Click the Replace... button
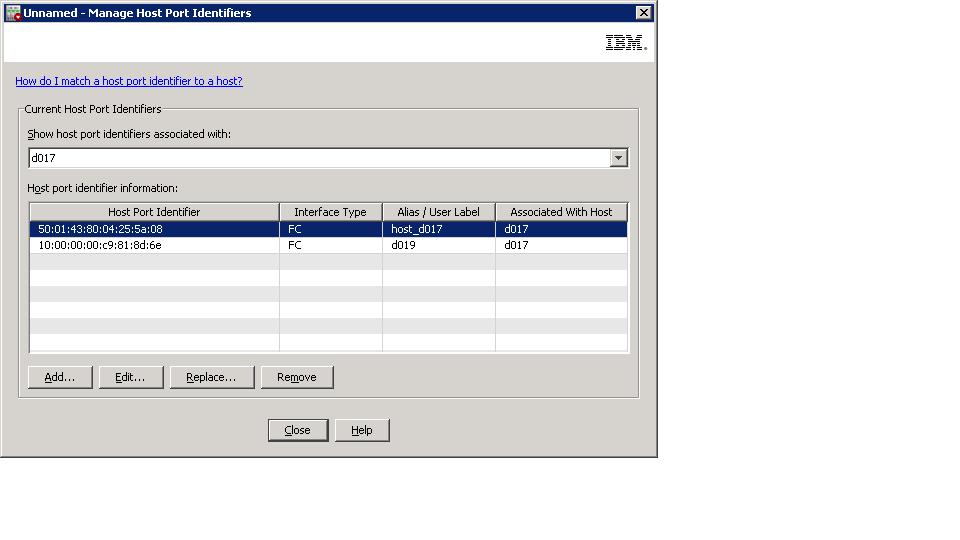The height and width of the screenshot is (540, 960). click(x=211, y=377)
